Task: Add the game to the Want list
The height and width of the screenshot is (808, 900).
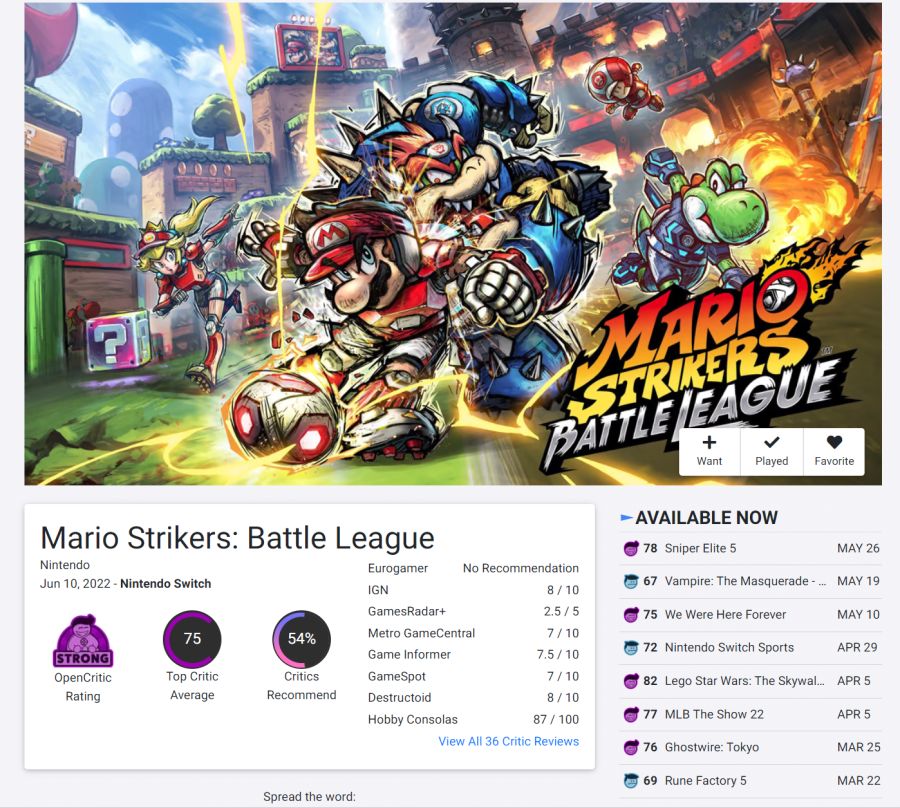Action: click(709, 452)
